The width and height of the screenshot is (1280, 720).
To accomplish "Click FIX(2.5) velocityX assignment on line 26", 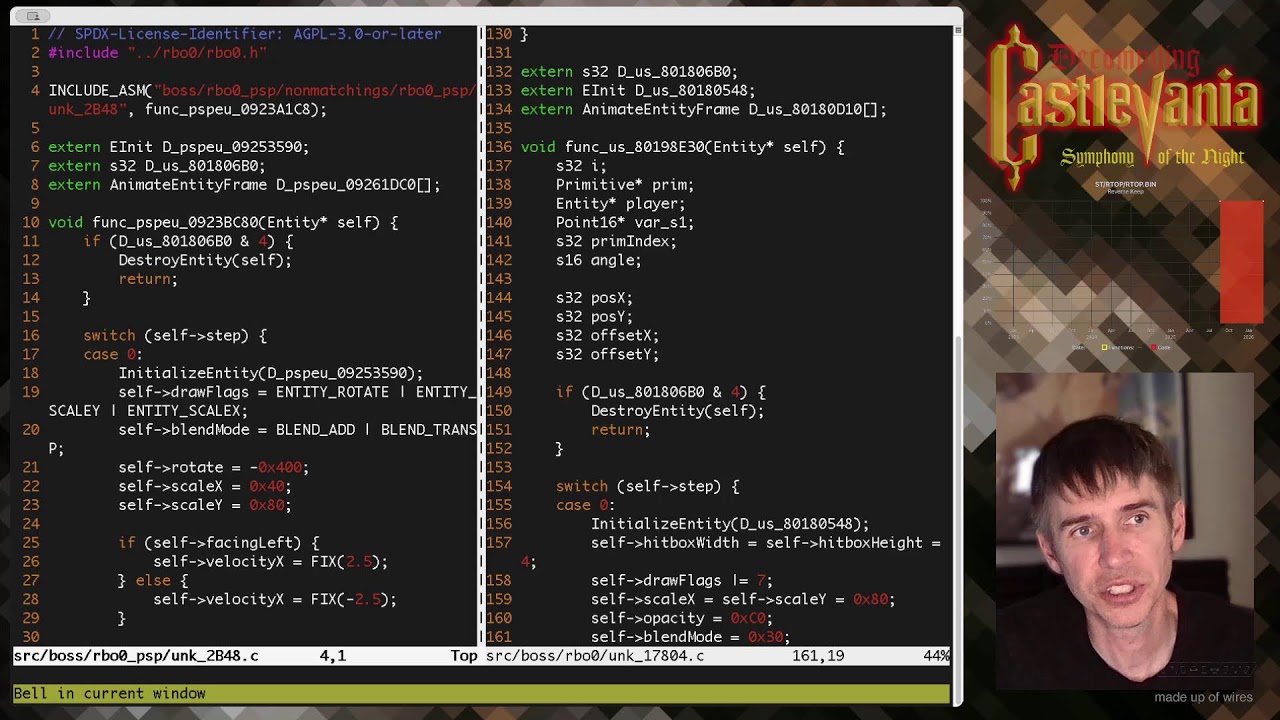I will coord(271,562).
